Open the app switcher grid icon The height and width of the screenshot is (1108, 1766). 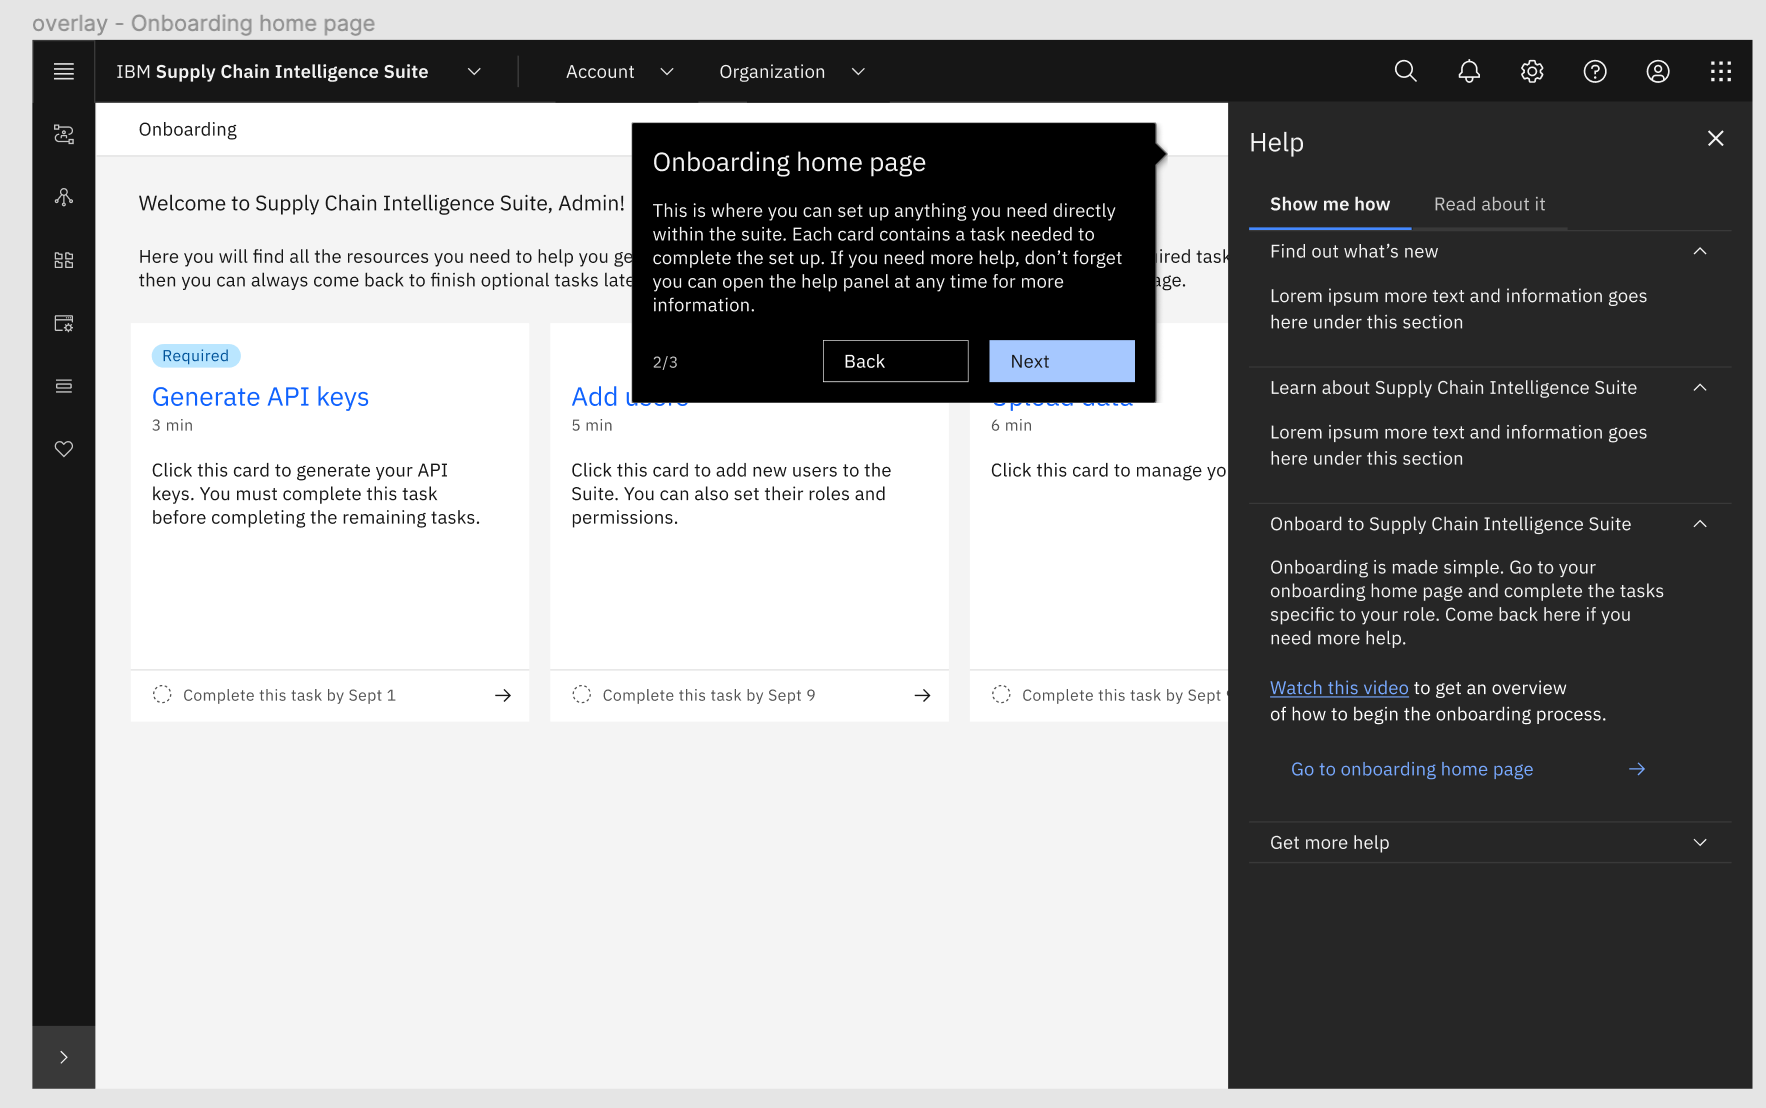click(x=1721, y=71)
